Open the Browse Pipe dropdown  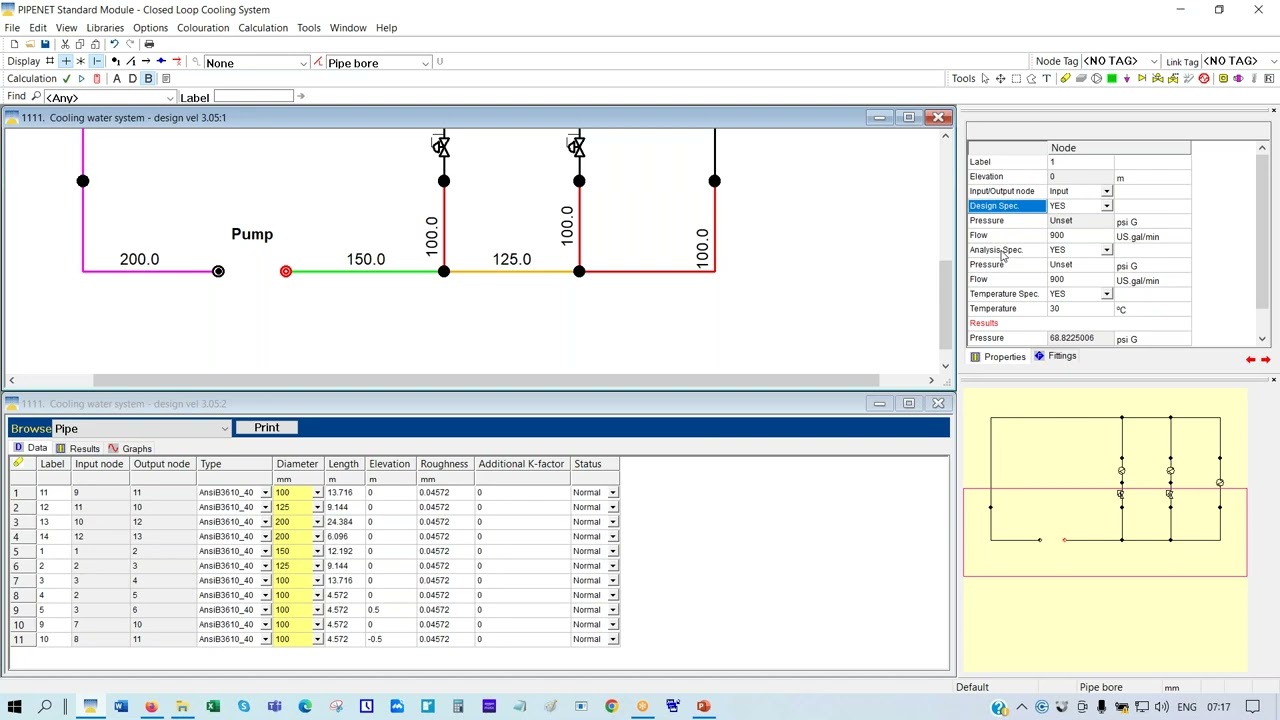pos(224,428)
